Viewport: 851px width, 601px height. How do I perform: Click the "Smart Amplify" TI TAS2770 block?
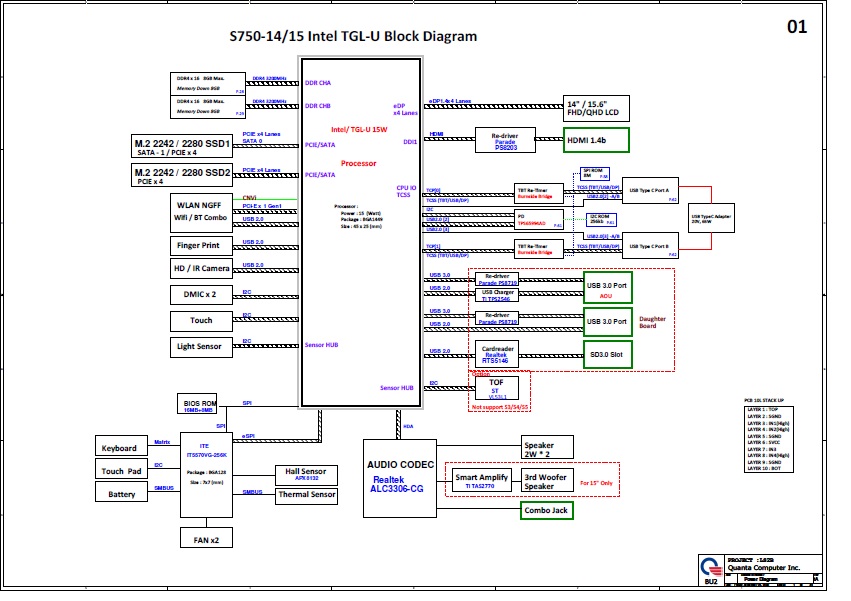pyautogui.click(x=481, y=480)
